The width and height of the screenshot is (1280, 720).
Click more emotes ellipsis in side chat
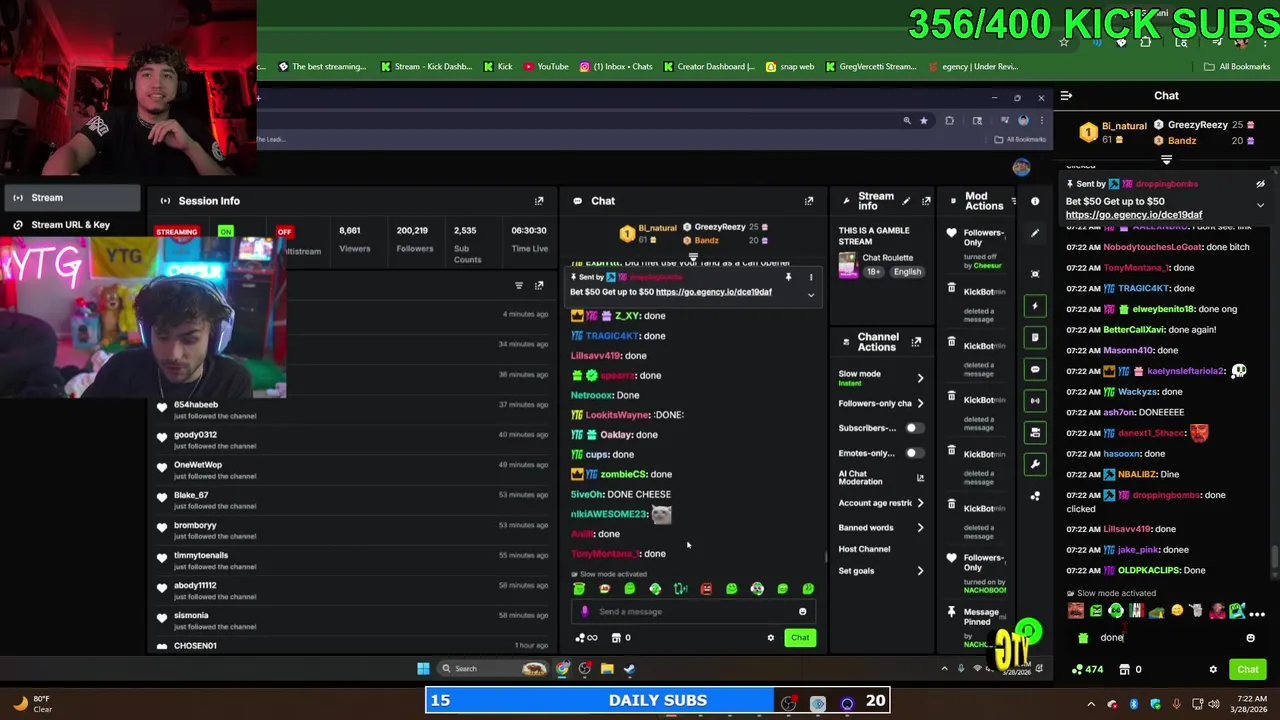pos(1258,614)
